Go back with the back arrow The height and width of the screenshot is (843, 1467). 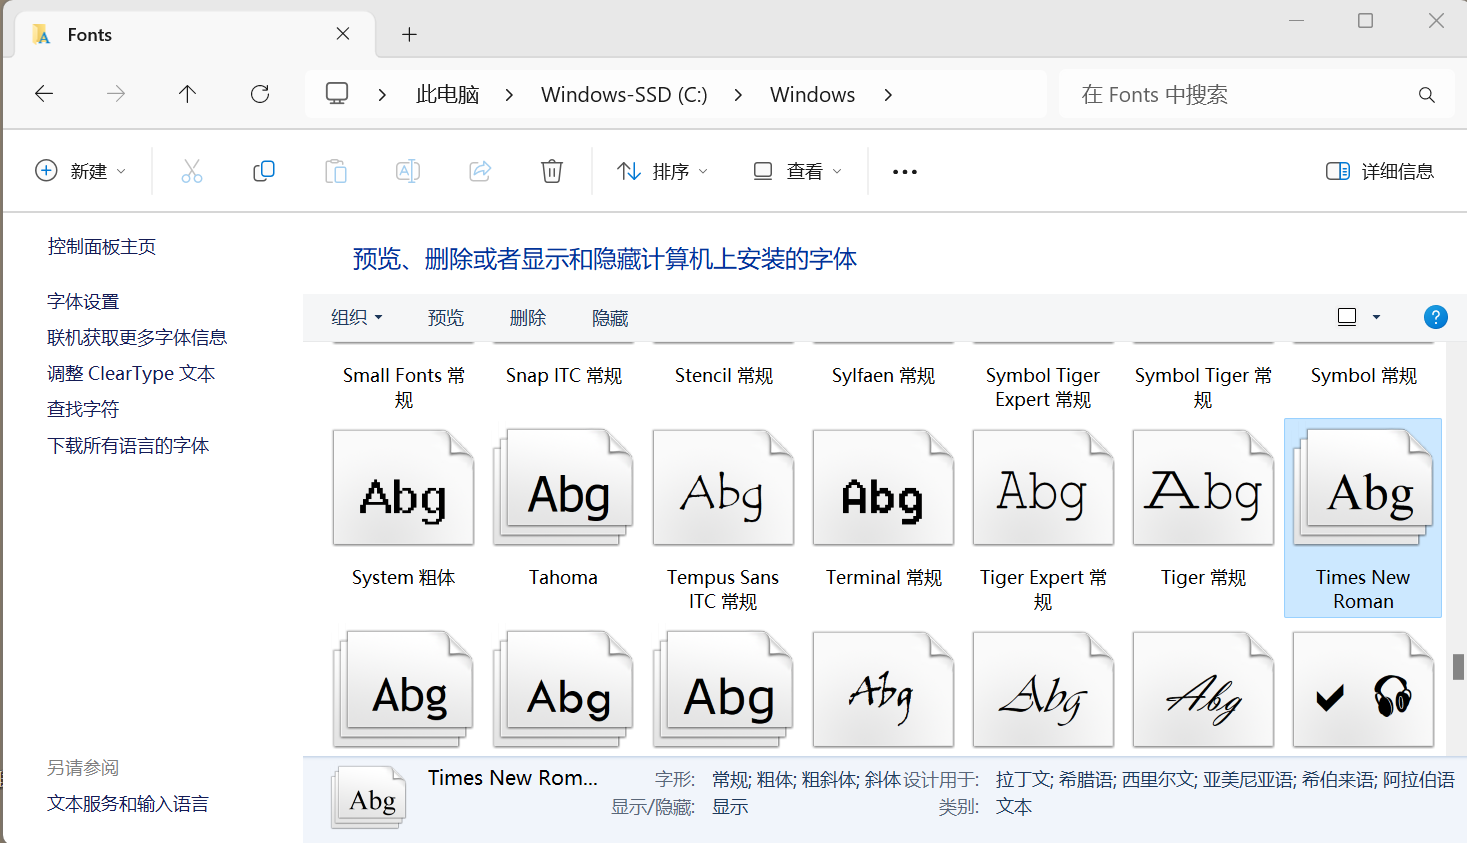coord(44,94)
